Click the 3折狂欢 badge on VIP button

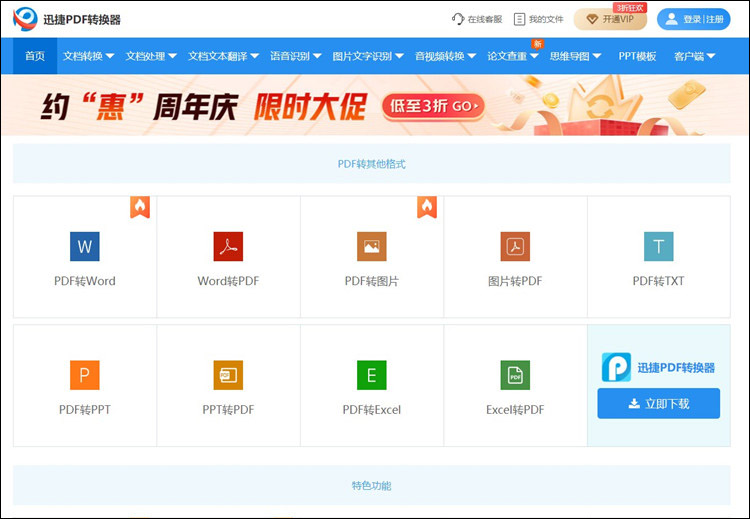click(x=629, y=8)
